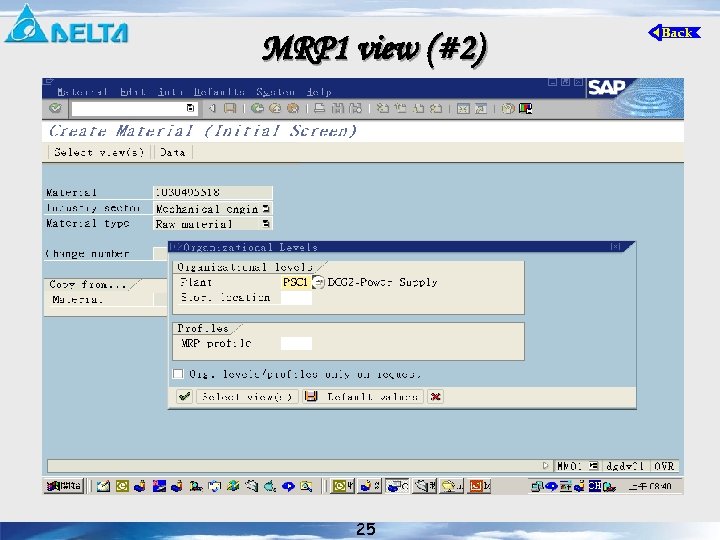Click the Stor. location input field
Viewport: 720px width, 540px height.
[x=296, y=298]
